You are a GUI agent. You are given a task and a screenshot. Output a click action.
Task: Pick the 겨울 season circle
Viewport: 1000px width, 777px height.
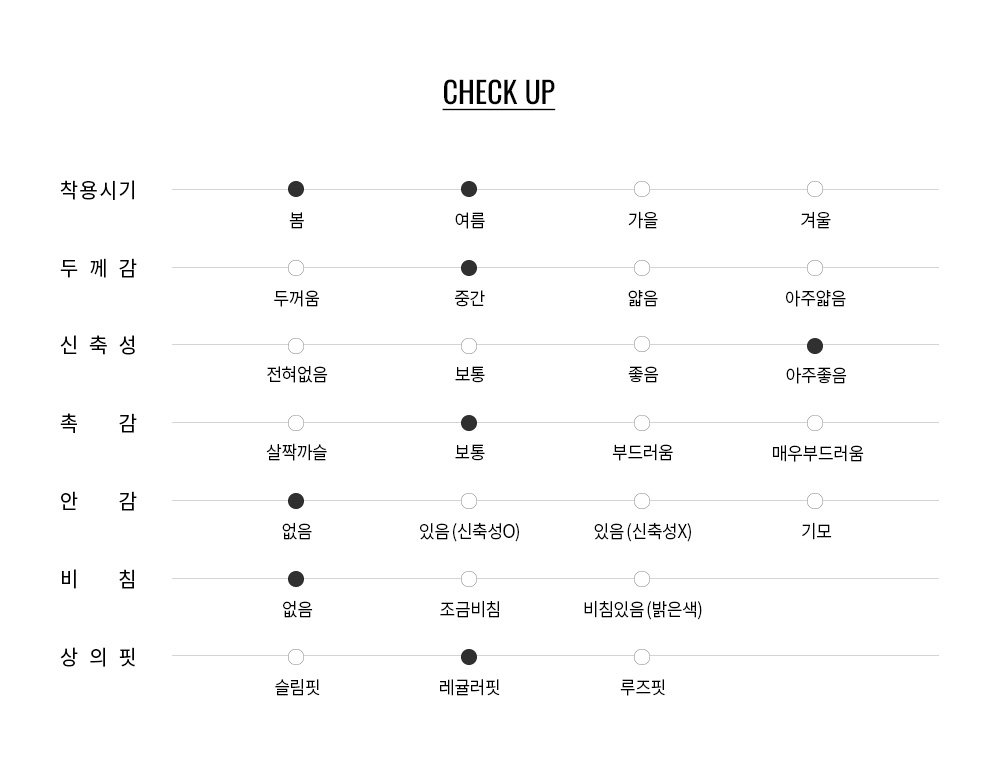pos(815,189)
